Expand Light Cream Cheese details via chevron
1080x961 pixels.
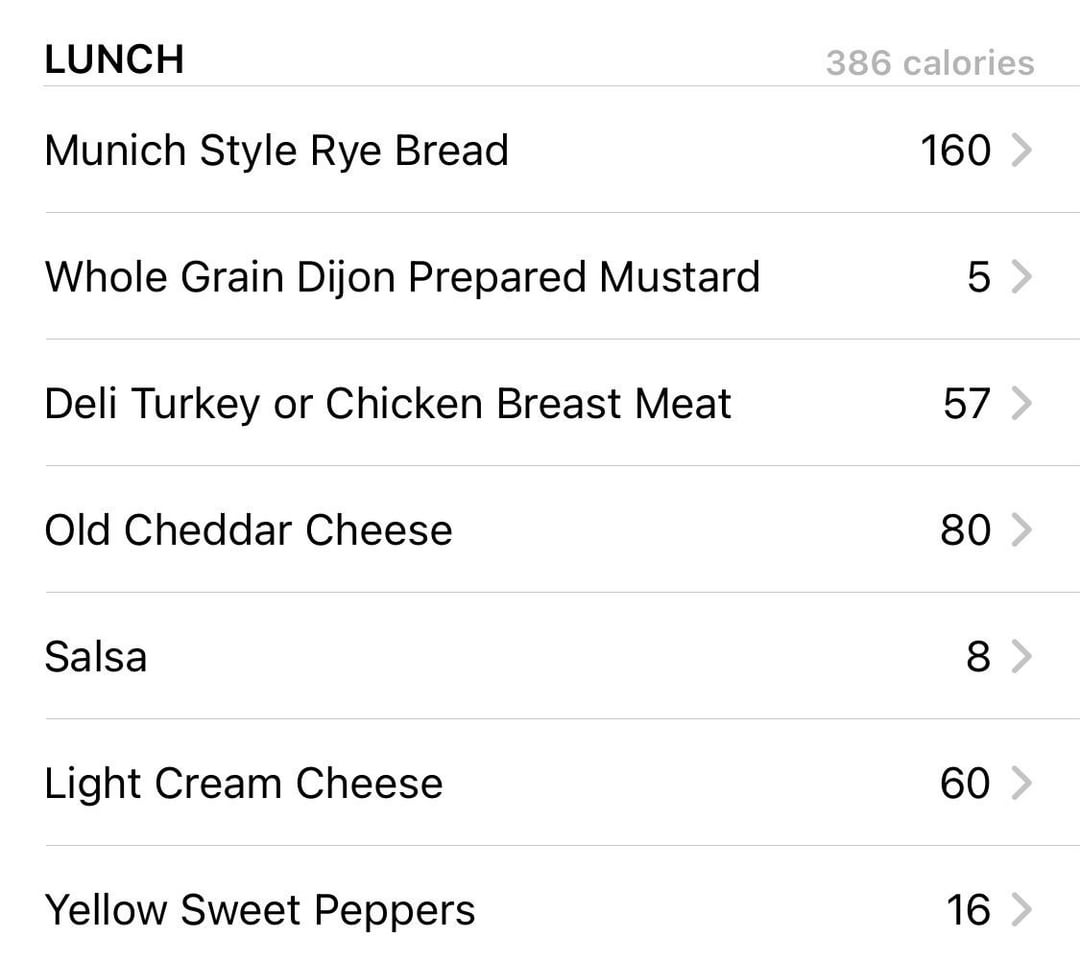point(1021,783)
